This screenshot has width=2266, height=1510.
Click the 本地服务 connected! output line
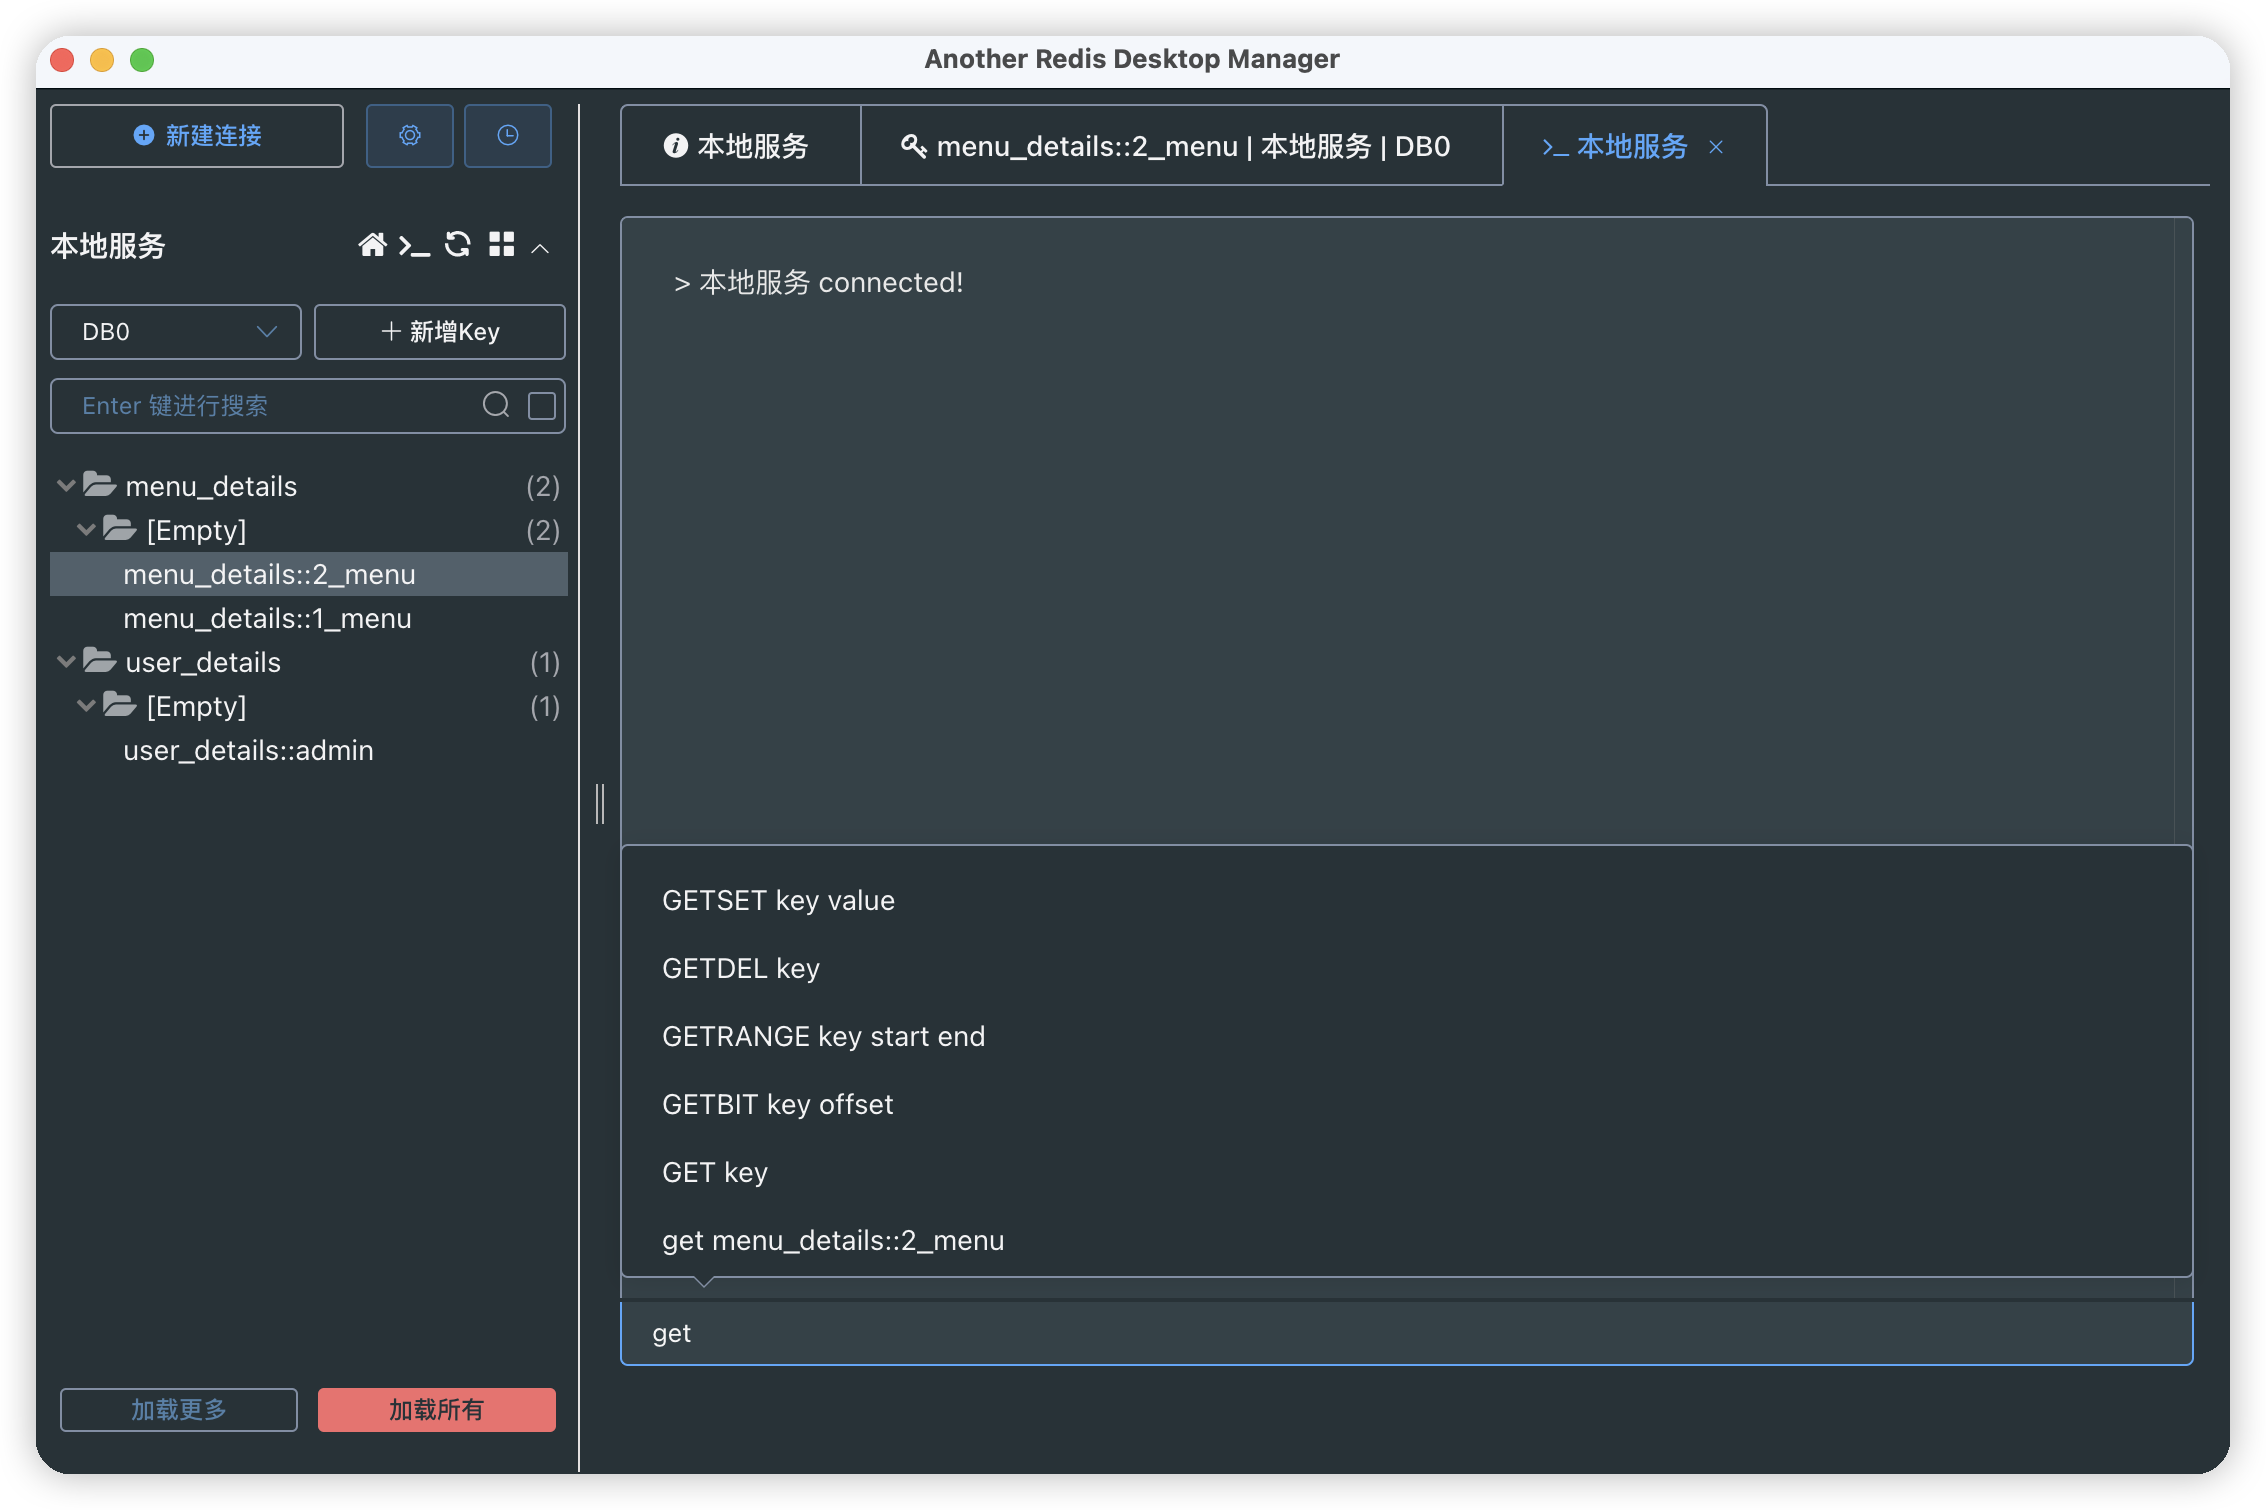tap(819, 283)
